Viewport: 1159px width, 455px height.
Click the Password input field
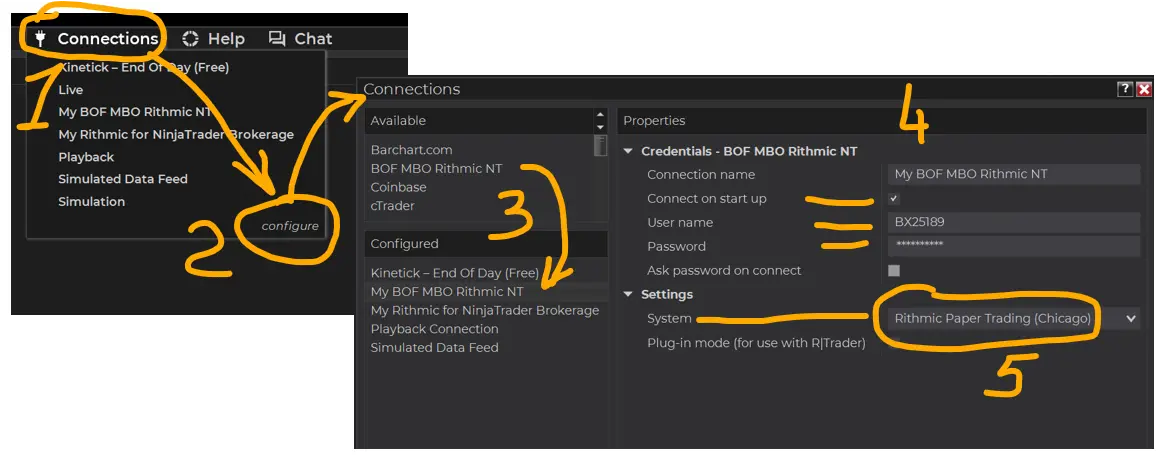(1014, 246)
